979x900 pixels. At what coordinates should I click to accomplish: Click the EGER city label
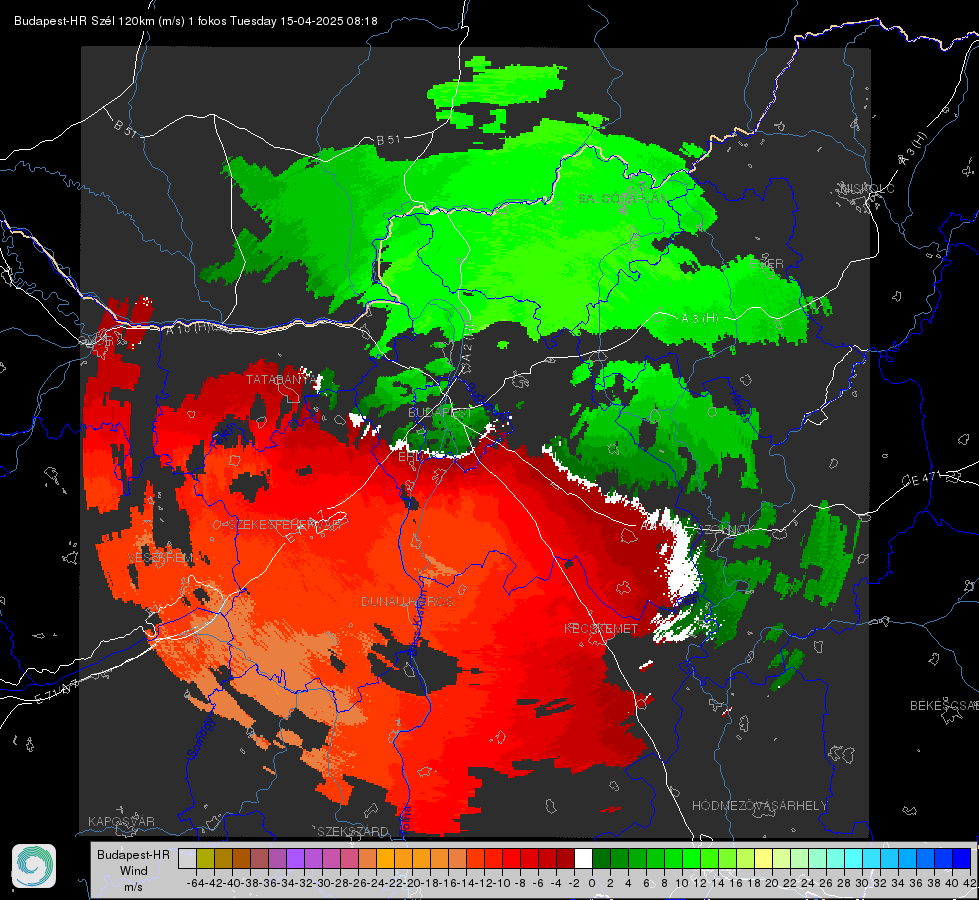[766, 264]
